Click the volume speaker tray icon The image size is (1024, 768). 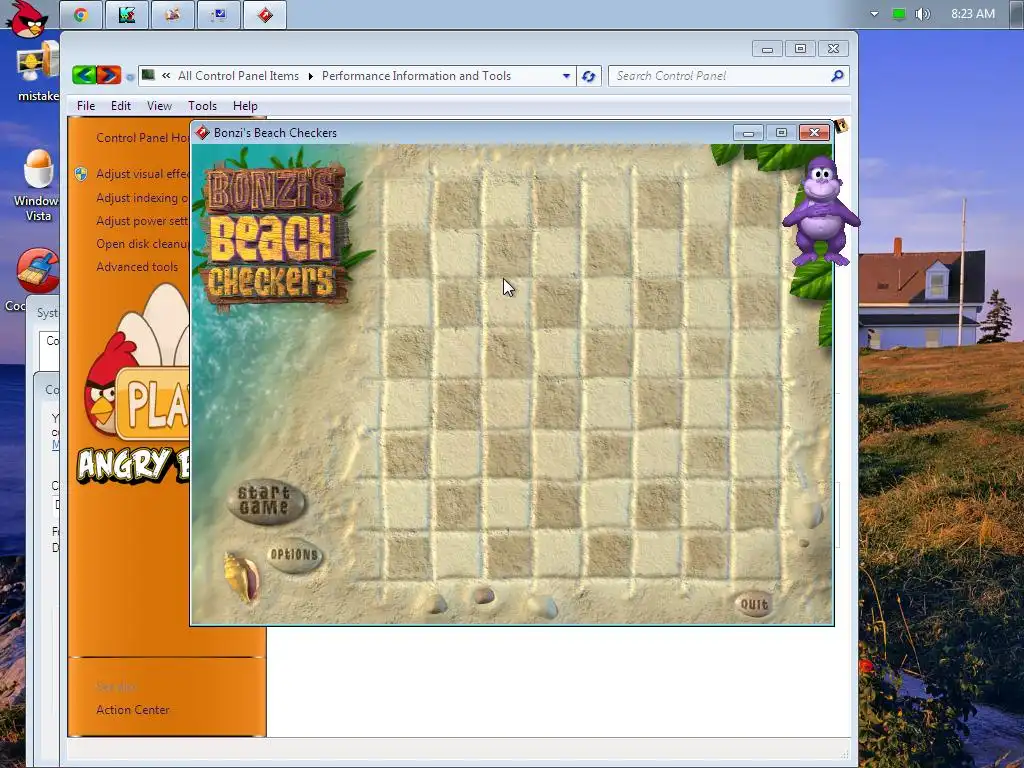[x=922, y=14]
